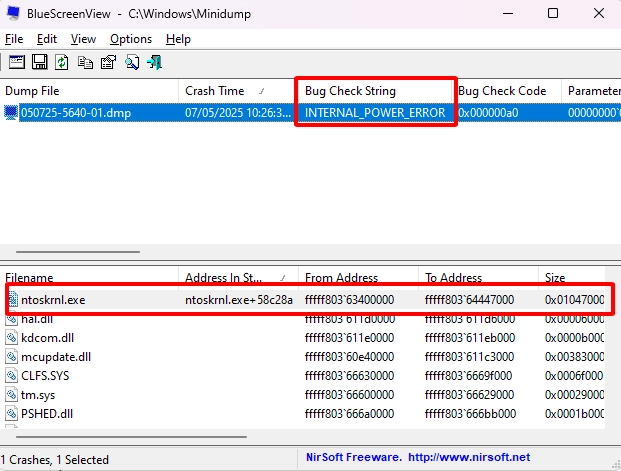The height and width of the screenshot is (471, 621).
Task: Copy selected items using the toolbar icon
Action: [x=85, y=62]
